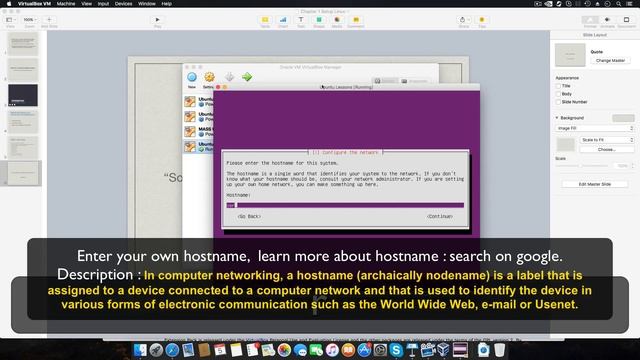Image resolution: width=640 pixels, height=360 pixels.
Task: Open iTunes from the Dock
Action: [332, 350]
